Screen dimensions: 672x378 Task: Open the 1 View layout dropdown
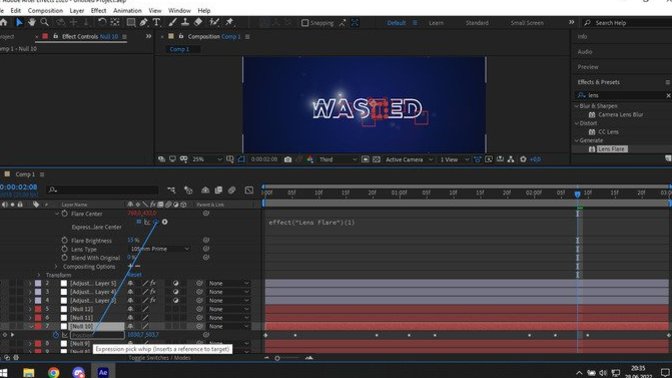pyautogui.click(x=454, y=159)
